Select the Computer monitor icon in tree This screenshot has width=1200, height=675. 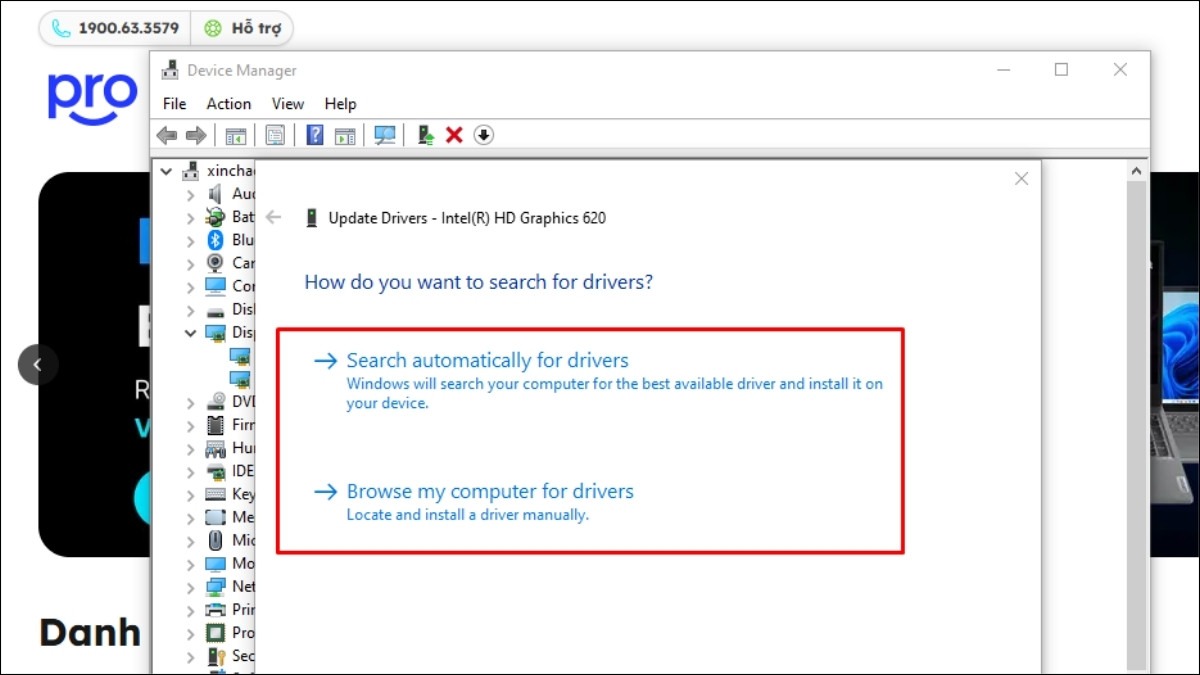click(215, 286)
